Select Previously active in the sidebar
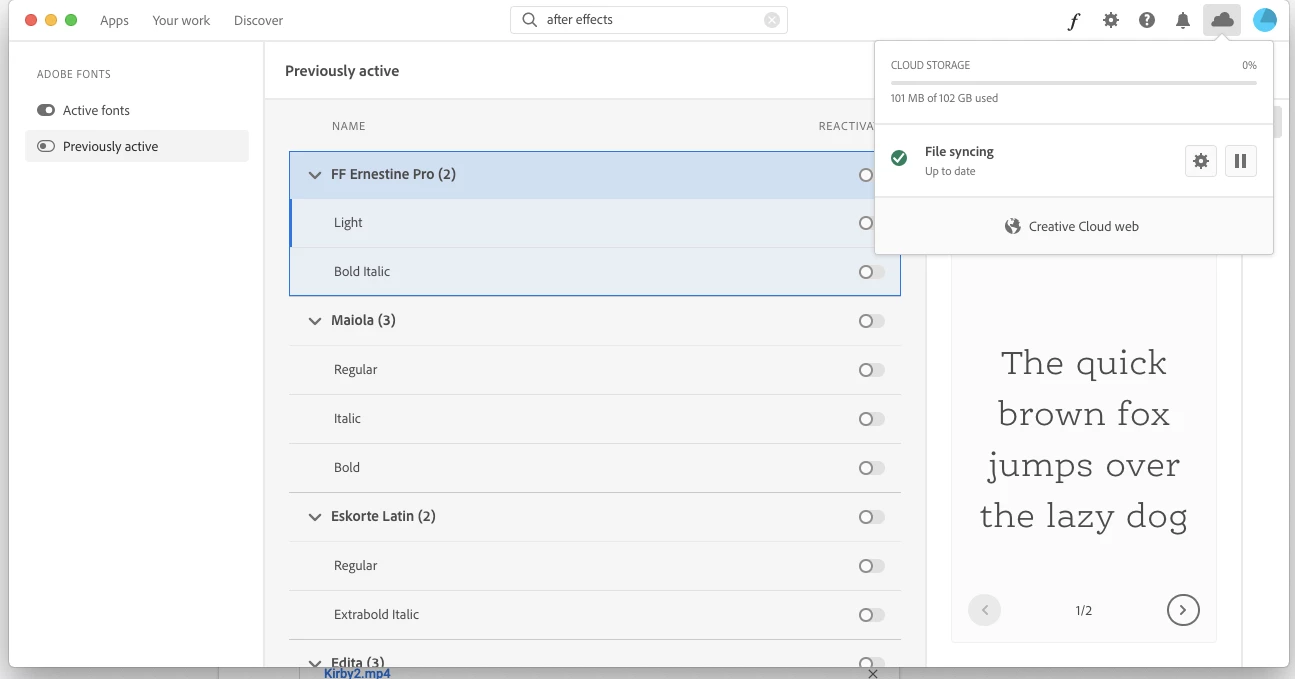The height and width of the screenshot is (679, 1295). (137, 146)
